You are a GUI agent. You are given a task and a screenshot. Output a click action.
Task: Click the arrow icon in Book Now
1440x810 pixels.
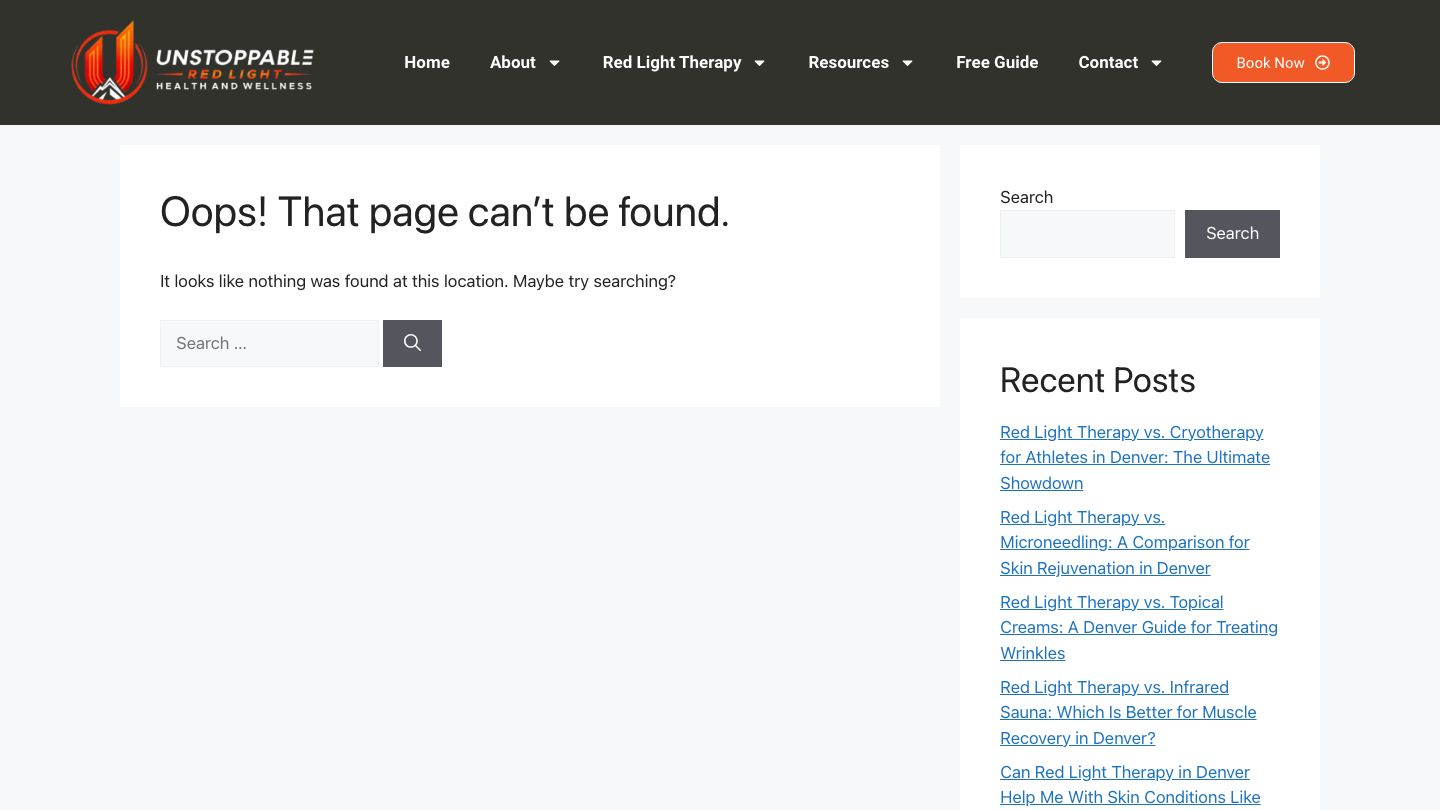[1322, 63]
